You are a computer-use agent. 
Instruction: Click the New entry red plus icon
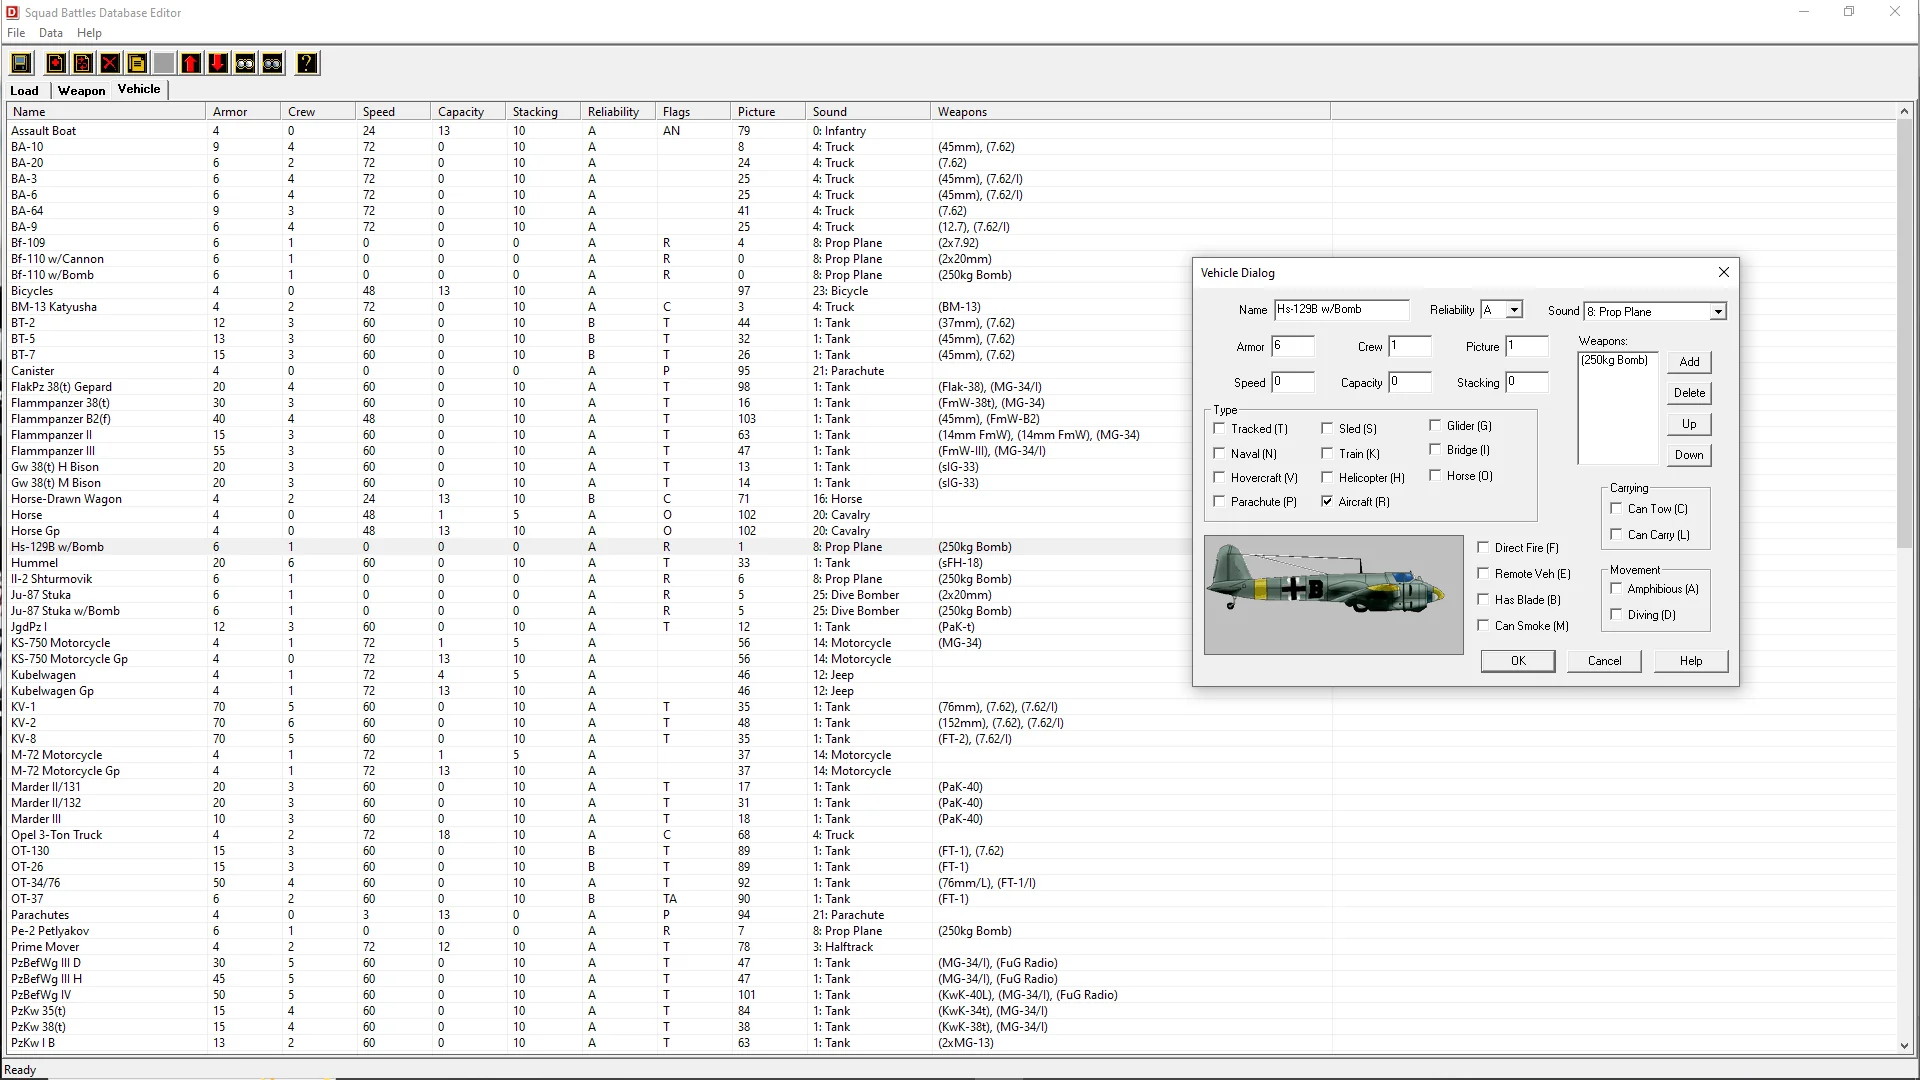(56, 63)
